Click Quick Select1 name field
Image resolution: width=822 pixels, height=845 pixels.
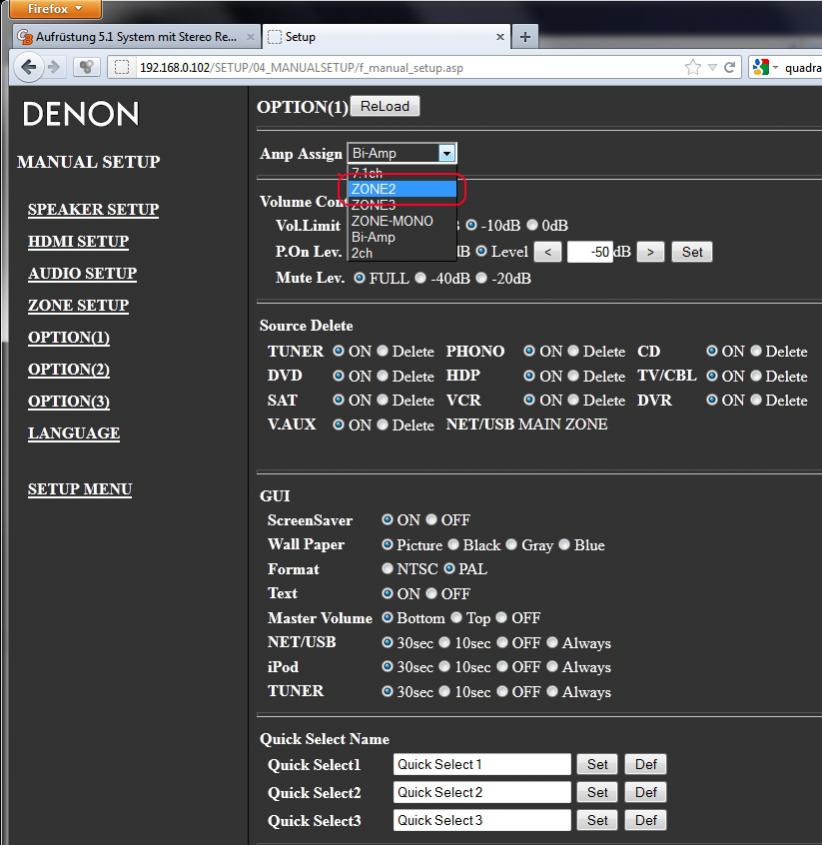[x=482, y=764]
